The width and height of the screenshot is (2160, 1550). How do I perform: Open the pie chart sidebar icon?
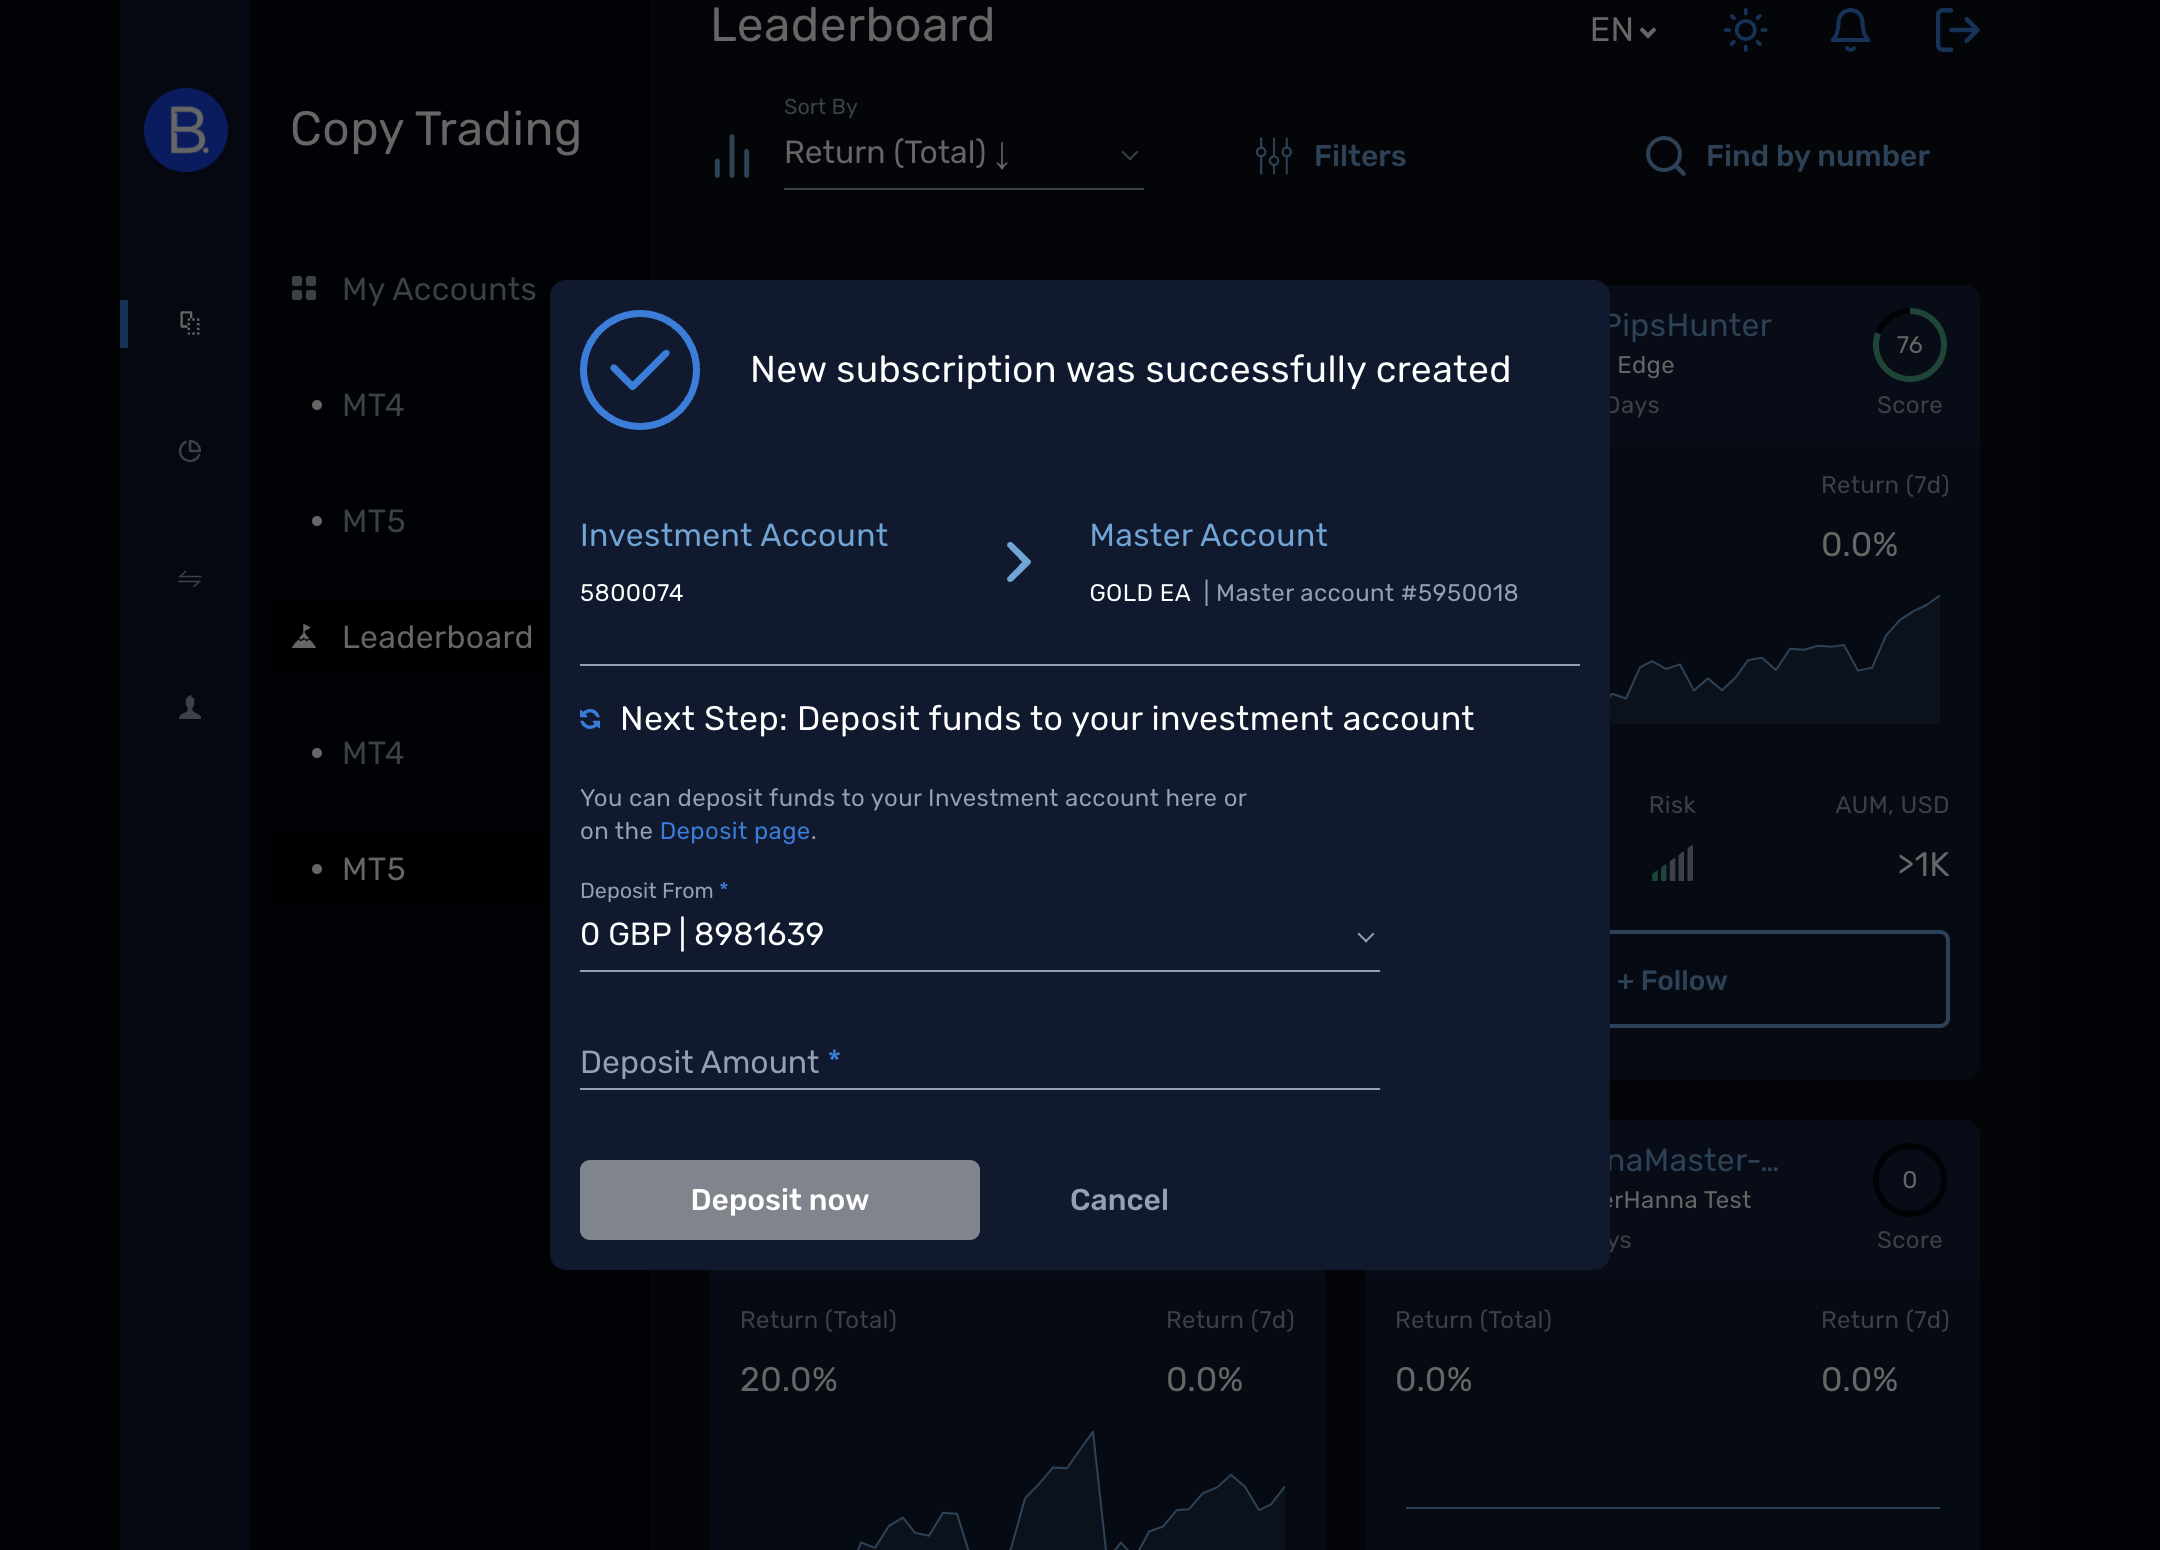[190, 451]
